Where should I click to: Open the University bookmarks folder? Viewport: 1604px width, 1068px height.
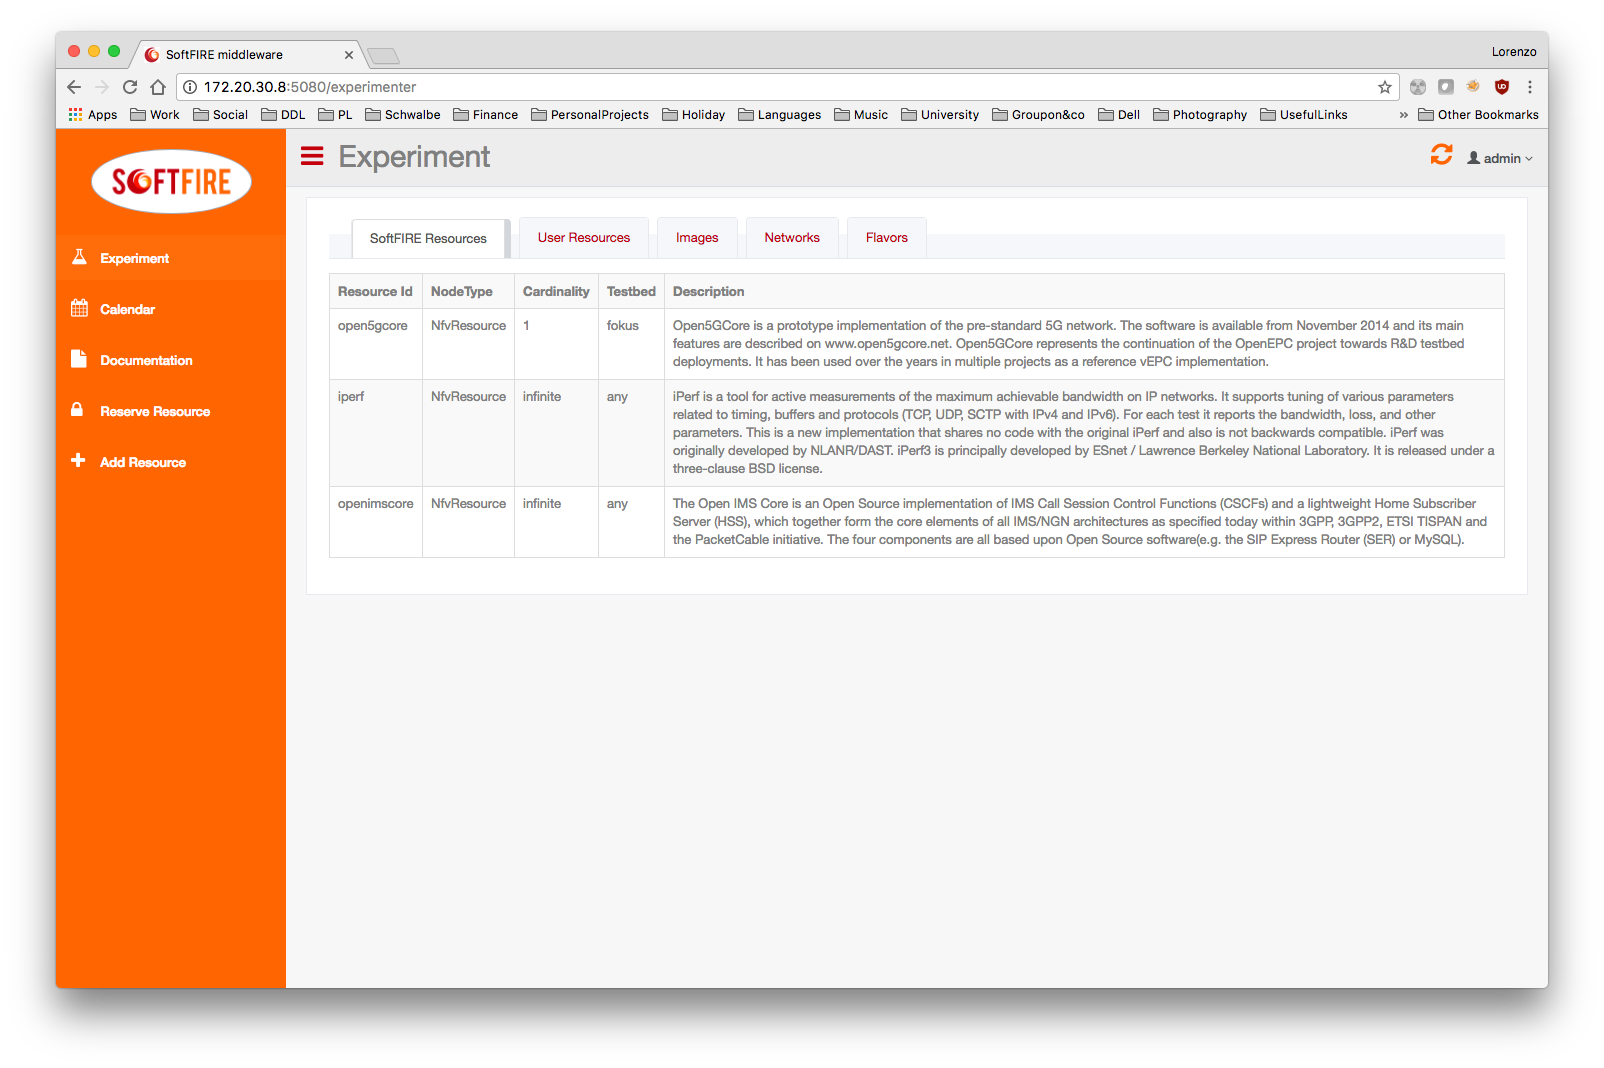940,115
